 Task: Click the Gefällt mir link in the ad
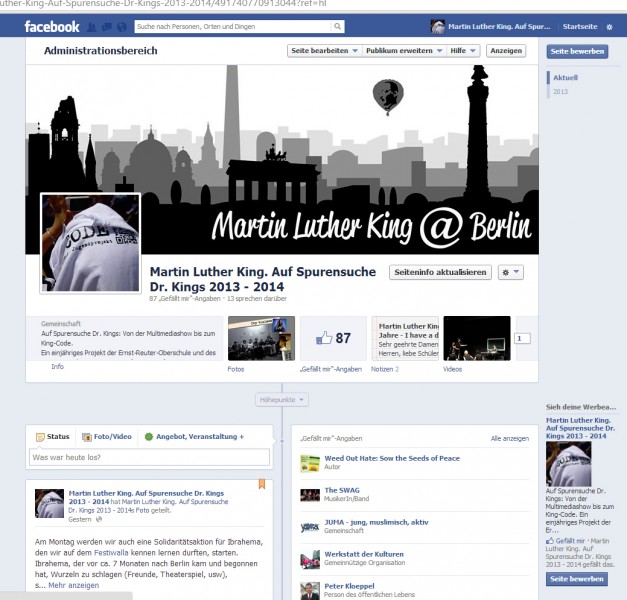[x=569, y=541]
